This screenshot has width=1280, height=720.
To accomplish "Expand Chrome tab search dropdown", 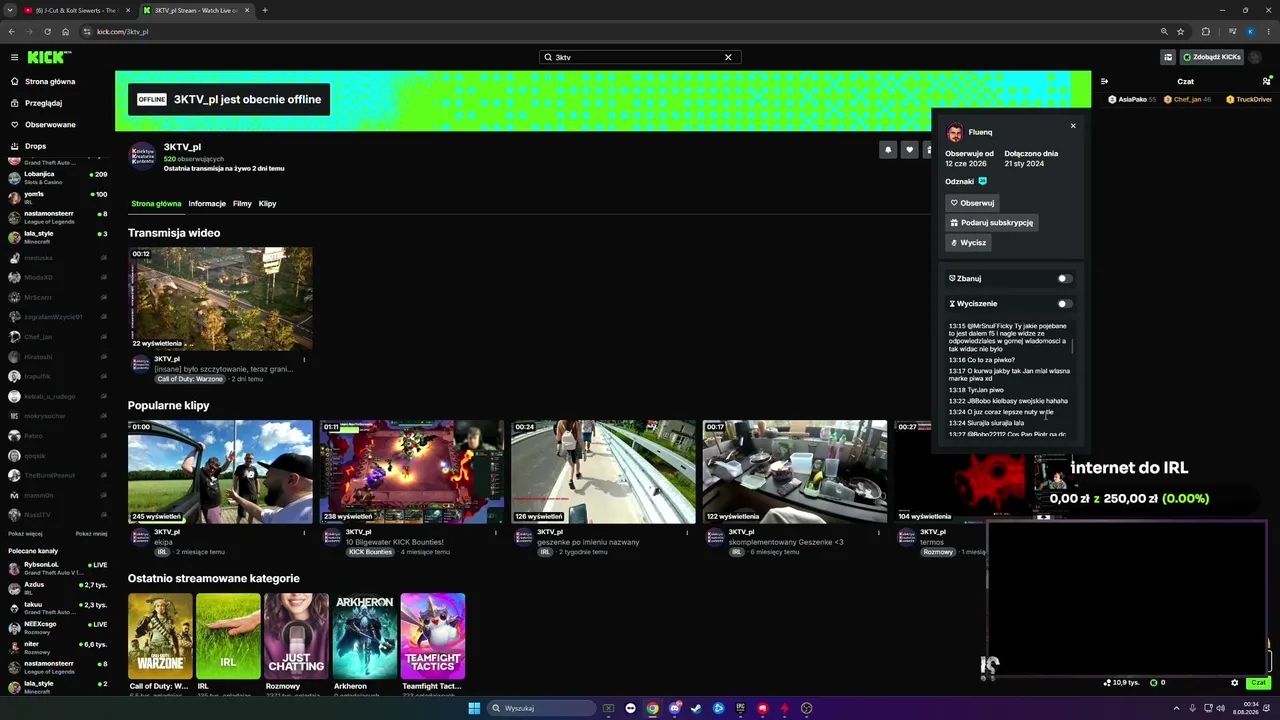I will [10, 10].
